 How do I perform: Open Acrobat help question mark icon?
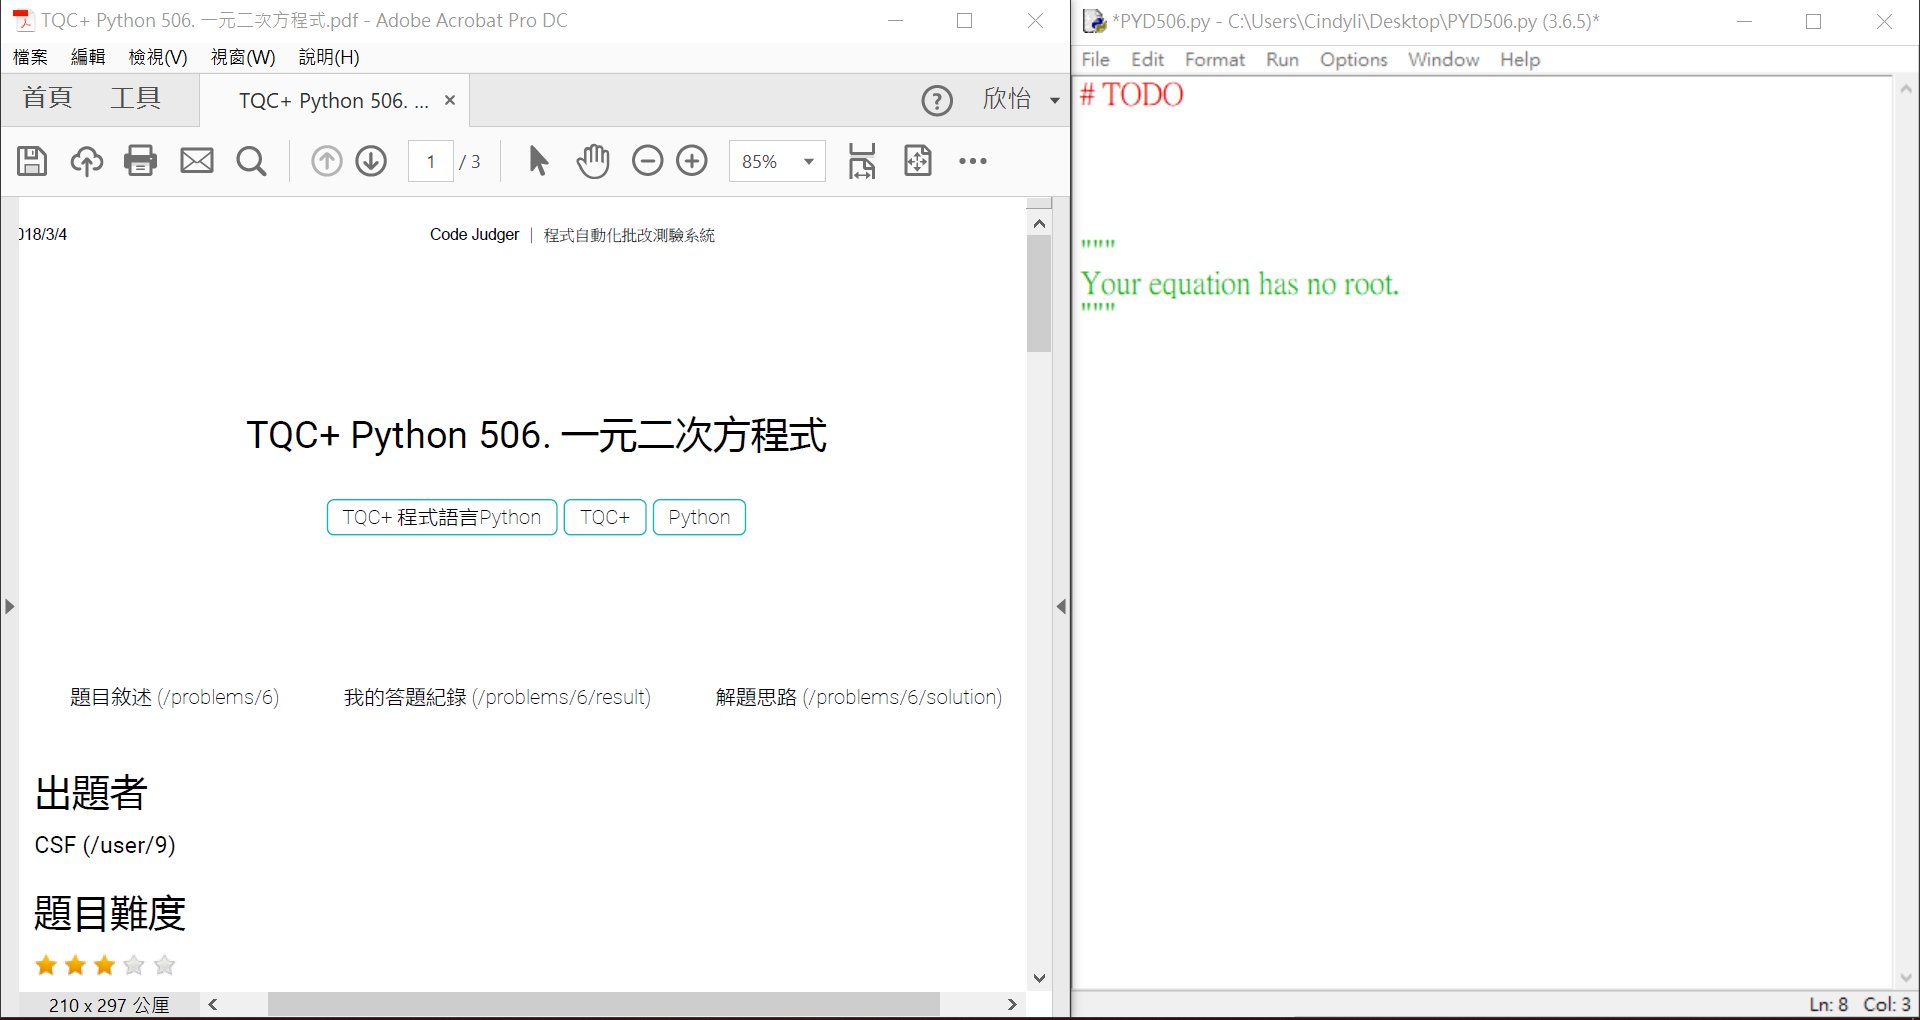[x=937, y=101]
